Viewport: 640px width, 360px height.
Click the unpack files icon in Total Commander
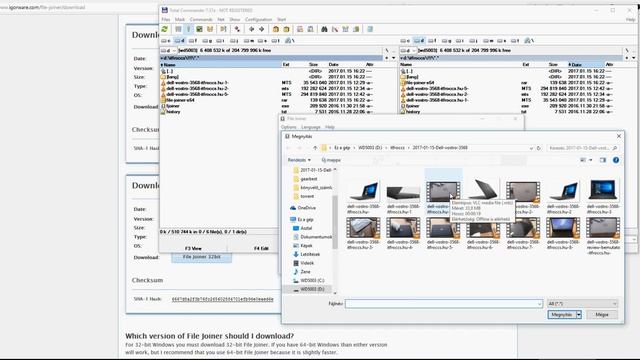[287, 29]
